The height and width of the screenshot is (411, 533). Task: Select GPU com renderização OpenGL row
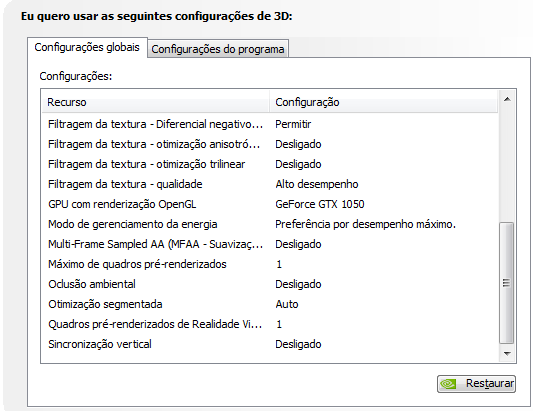click(x=270, y=204)
